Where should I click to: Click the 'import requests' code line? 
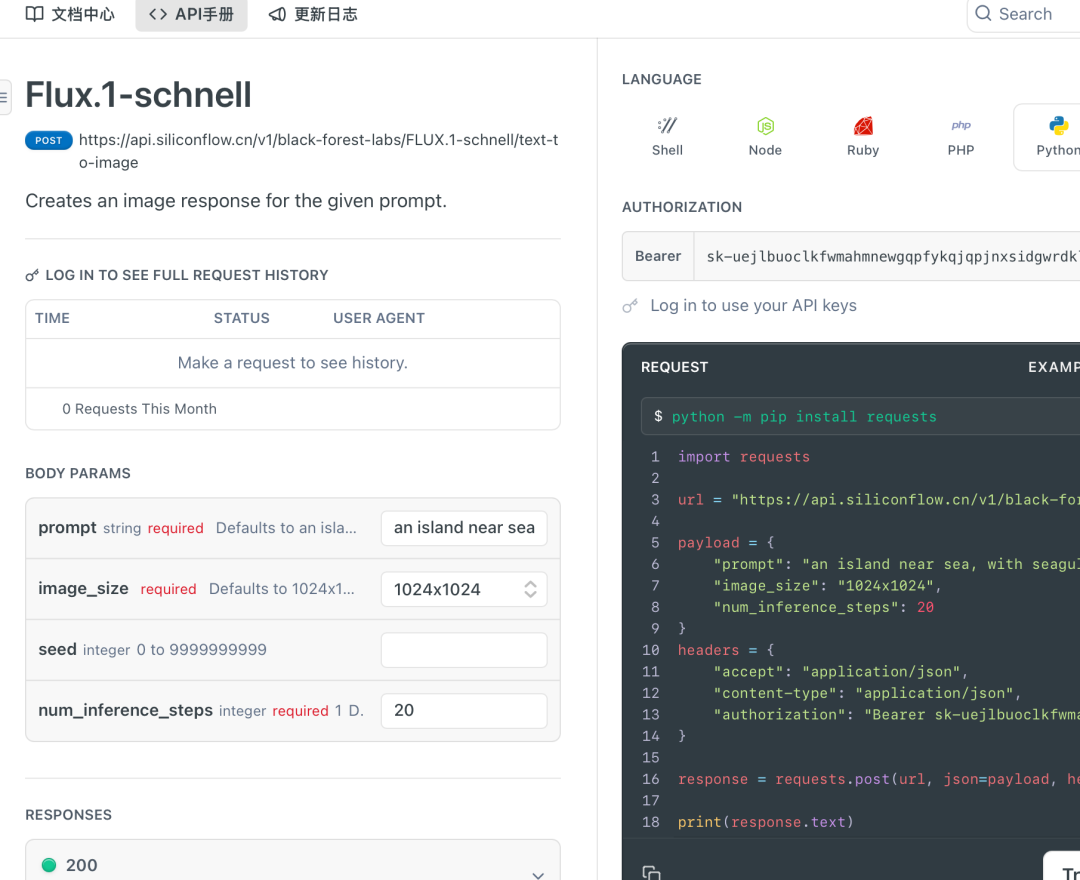pos(743,457)
